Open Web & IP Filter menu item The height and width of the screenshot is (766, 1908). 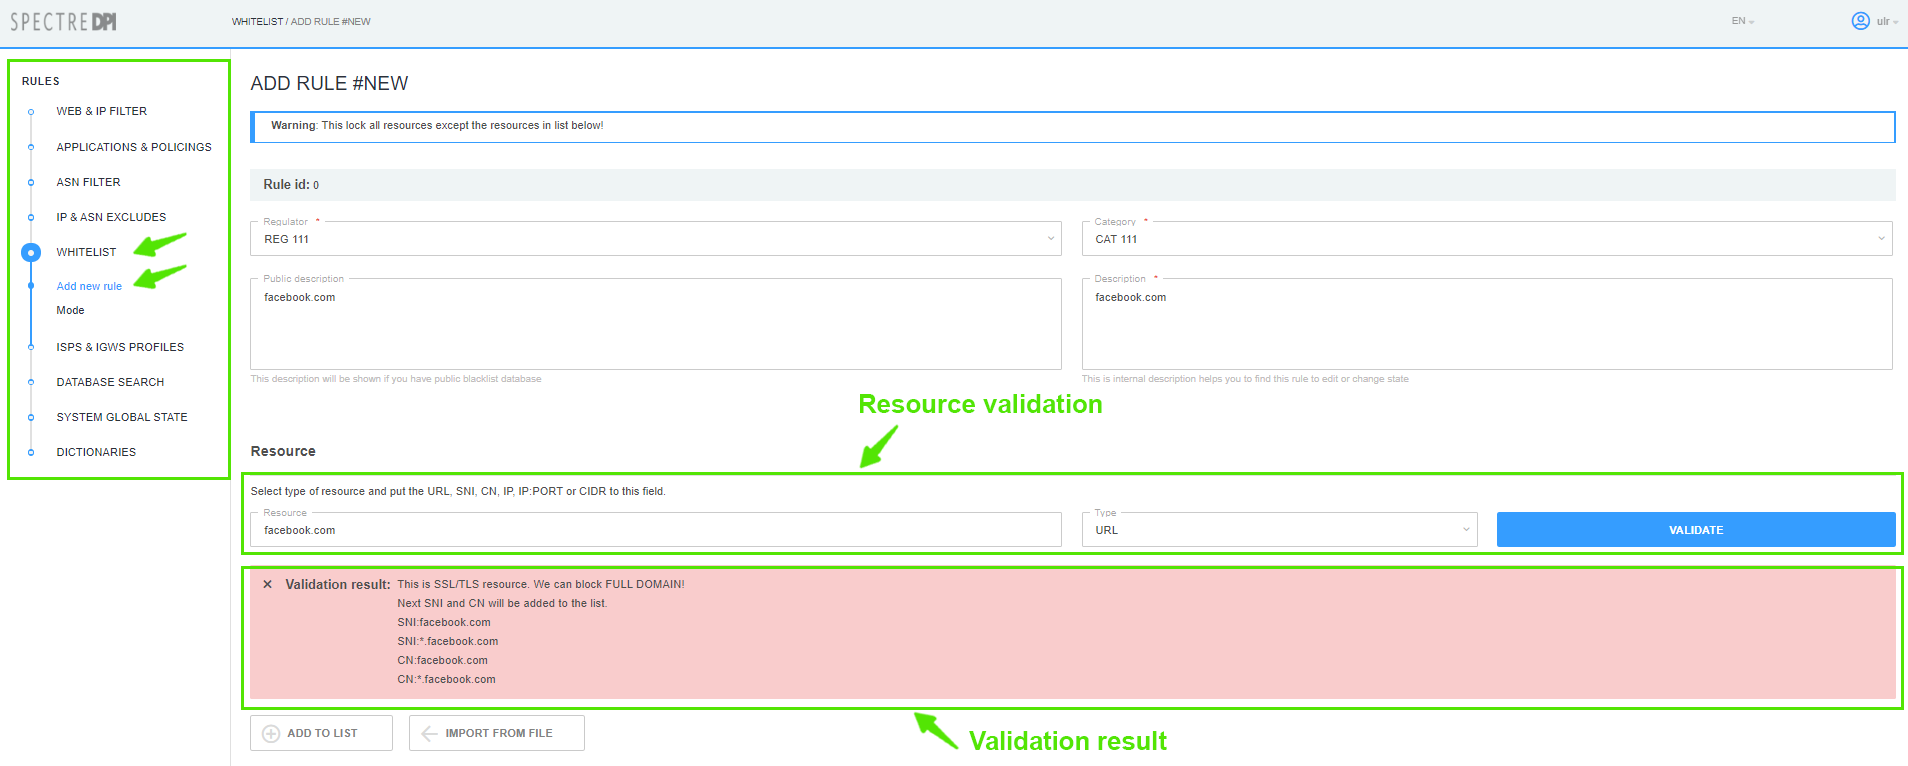[x=101, y=111]
